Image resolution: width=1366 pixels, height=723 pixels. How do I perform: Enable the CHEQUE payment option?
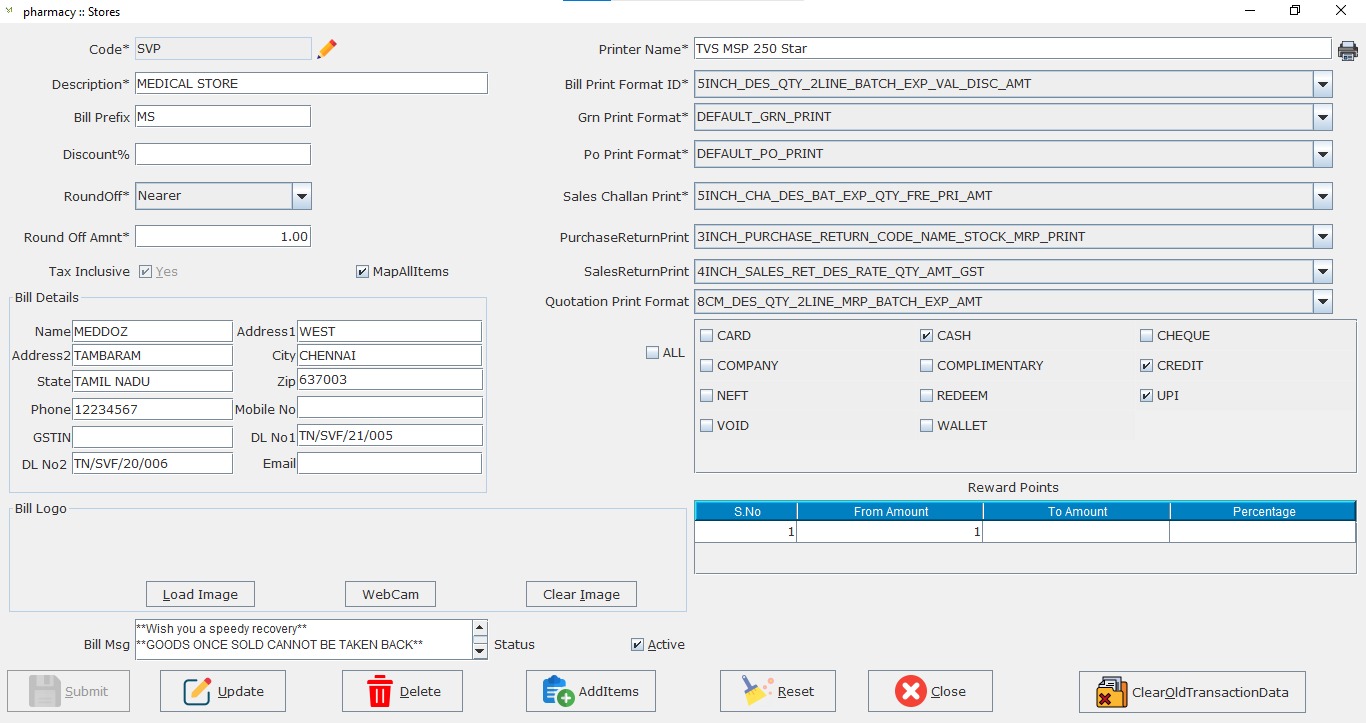pos(1147,336)
